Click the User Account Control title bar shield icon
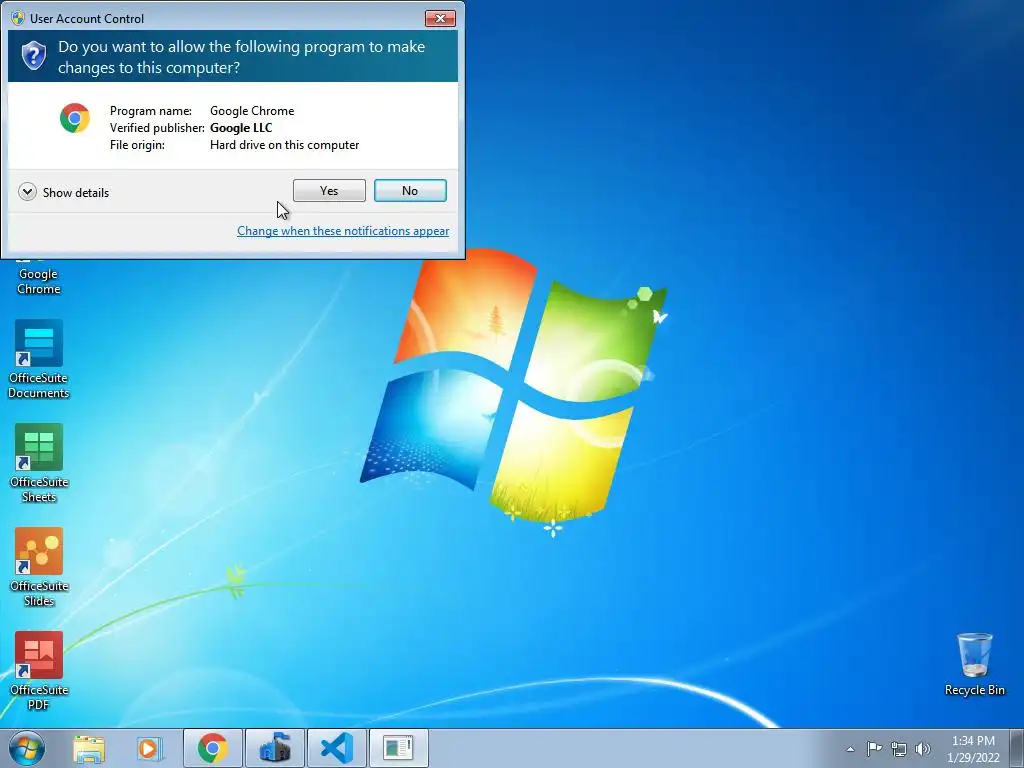This screenshot has width=1024, height=768. [x=18, y=18]
